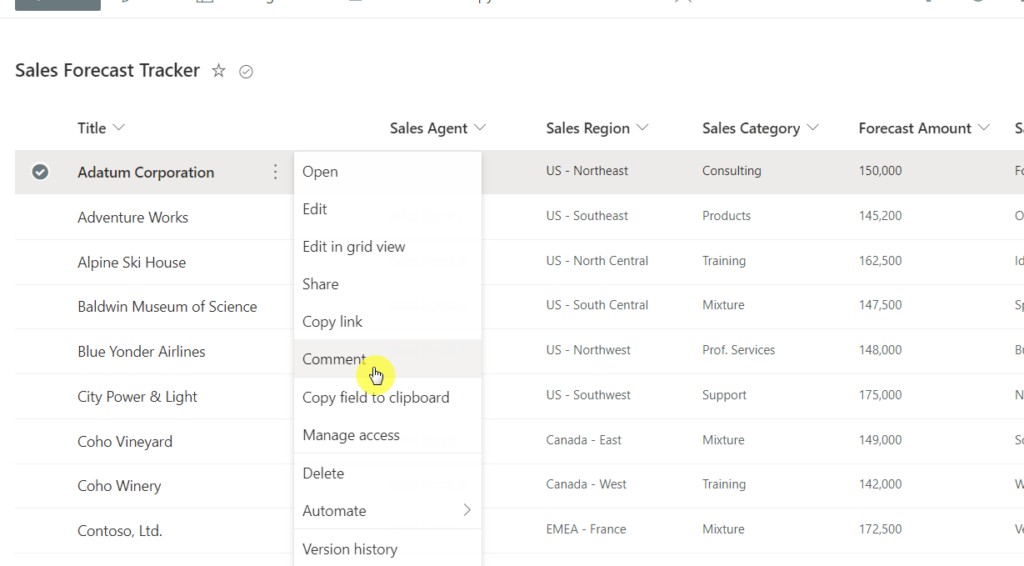Choose Open from the context menu
This screenshot has width=1024, height=566.
pyautogui.click(x=388, y=172)
